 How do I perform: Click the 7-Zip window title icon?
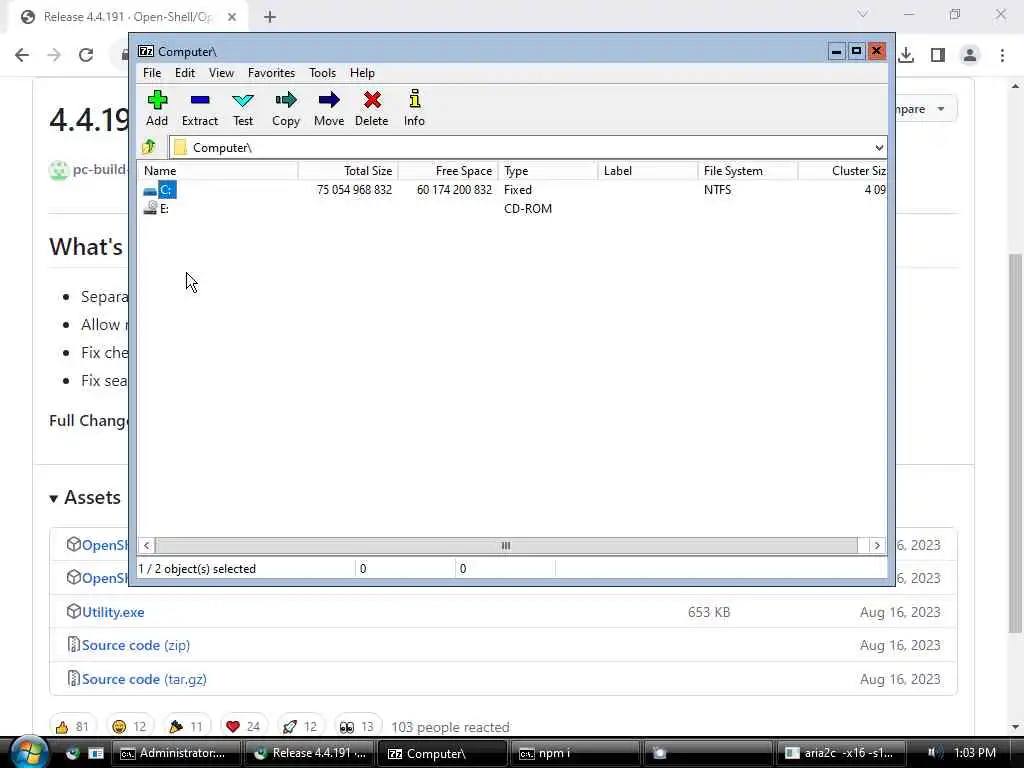pyautogui.click(x=146, y=51)
